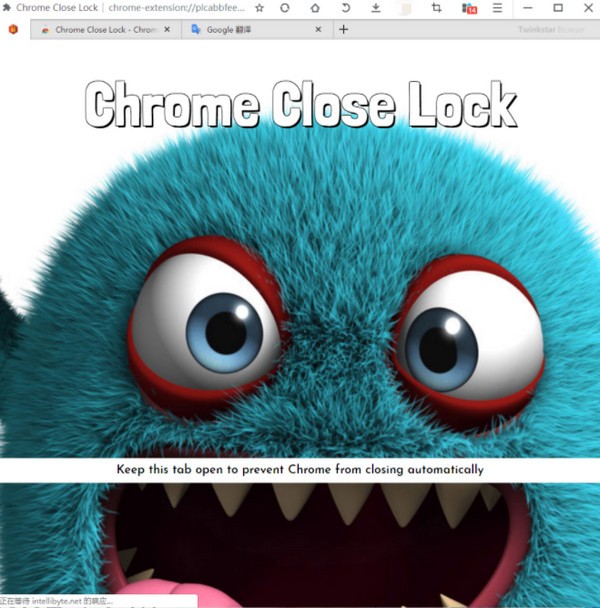Click the faded icon next to the crop tool
The image size is (600, 608).
405,8
